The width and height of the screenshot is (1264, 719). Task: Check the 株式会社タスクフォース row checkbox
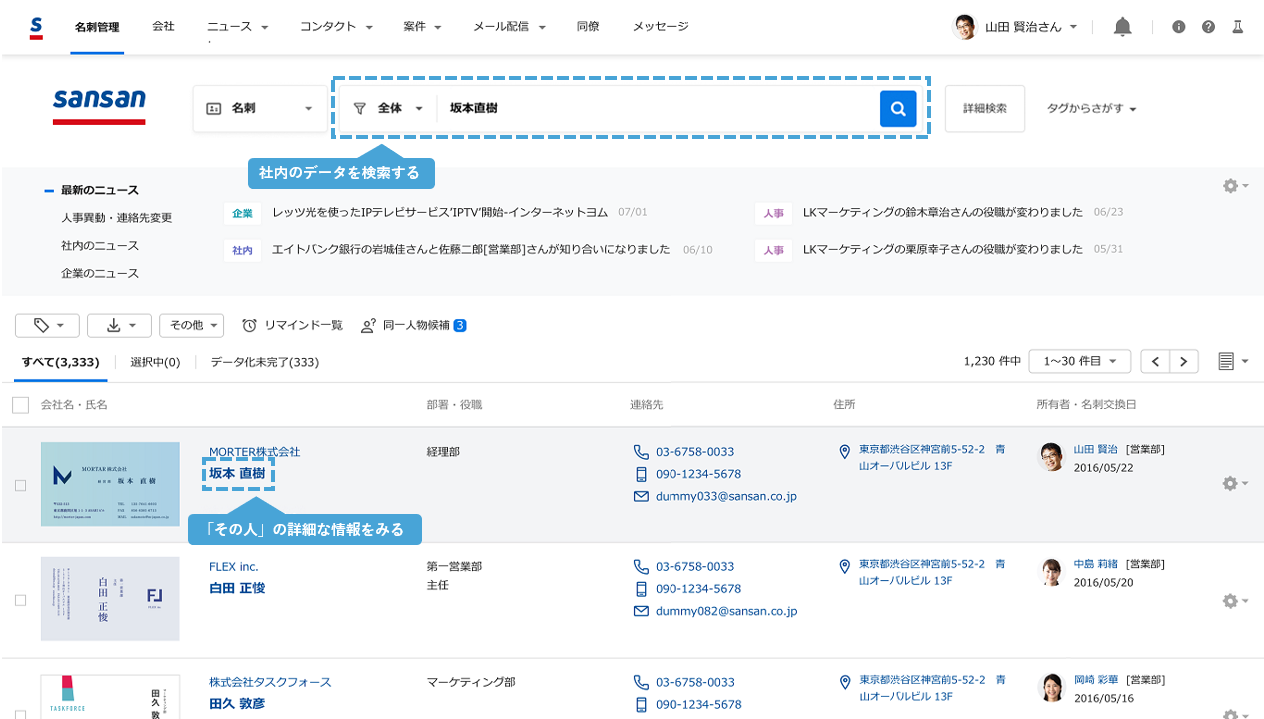[x=20, y=713]
